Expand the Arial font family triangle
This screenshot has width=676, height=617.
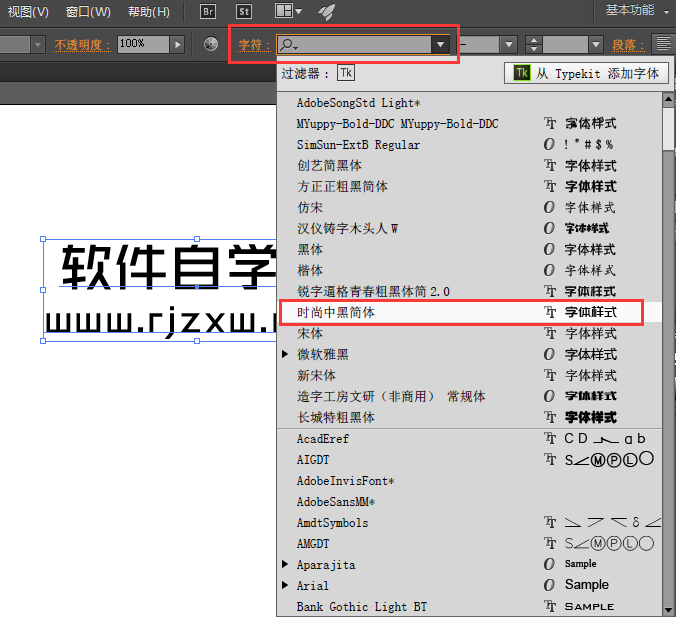tap(285, 585)
